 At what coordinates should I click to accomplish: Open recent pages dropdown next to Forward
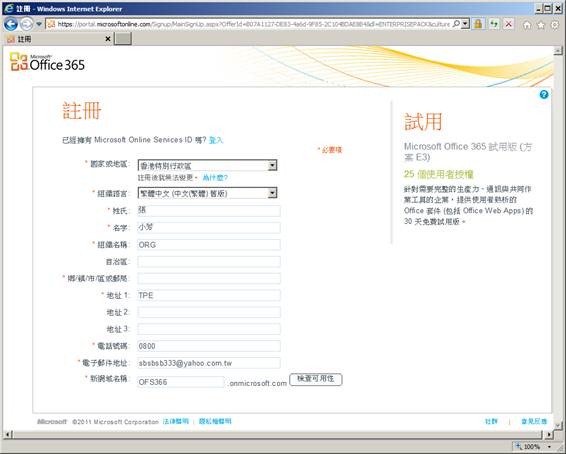39,24
